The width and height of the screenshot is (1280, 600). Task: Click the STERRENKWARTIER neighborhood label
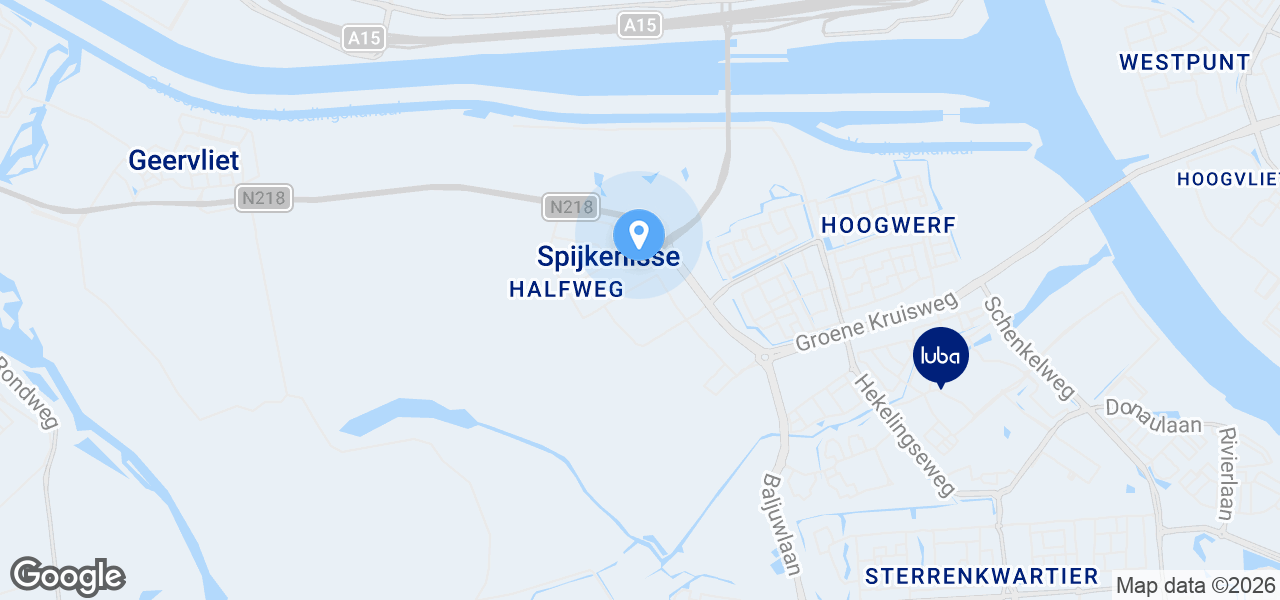point(982,576)
